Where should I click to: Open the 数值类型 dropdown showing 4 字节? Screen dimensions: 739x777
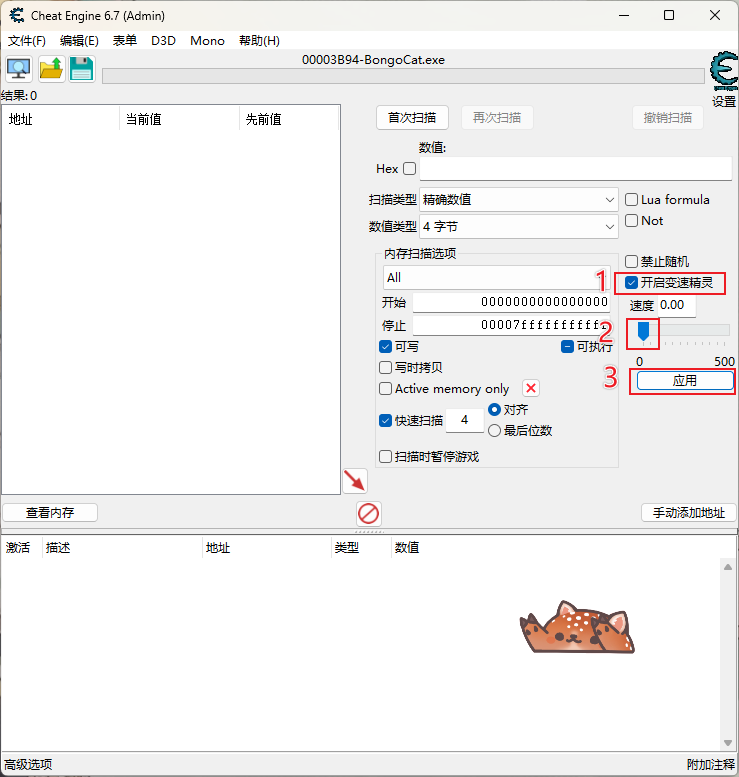click(x=518, y=227)
